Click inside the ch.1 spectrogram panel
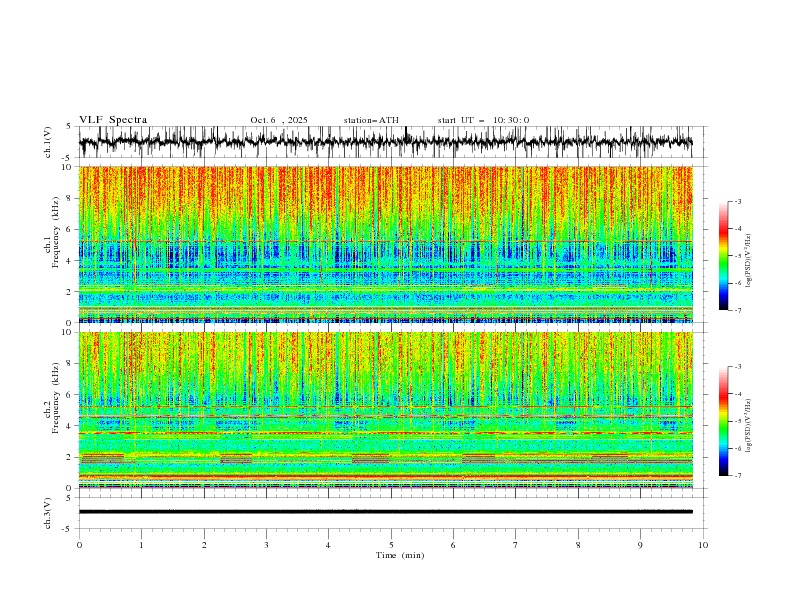The height and width of the screenshot is (612, 792). [x=386, y=244]
